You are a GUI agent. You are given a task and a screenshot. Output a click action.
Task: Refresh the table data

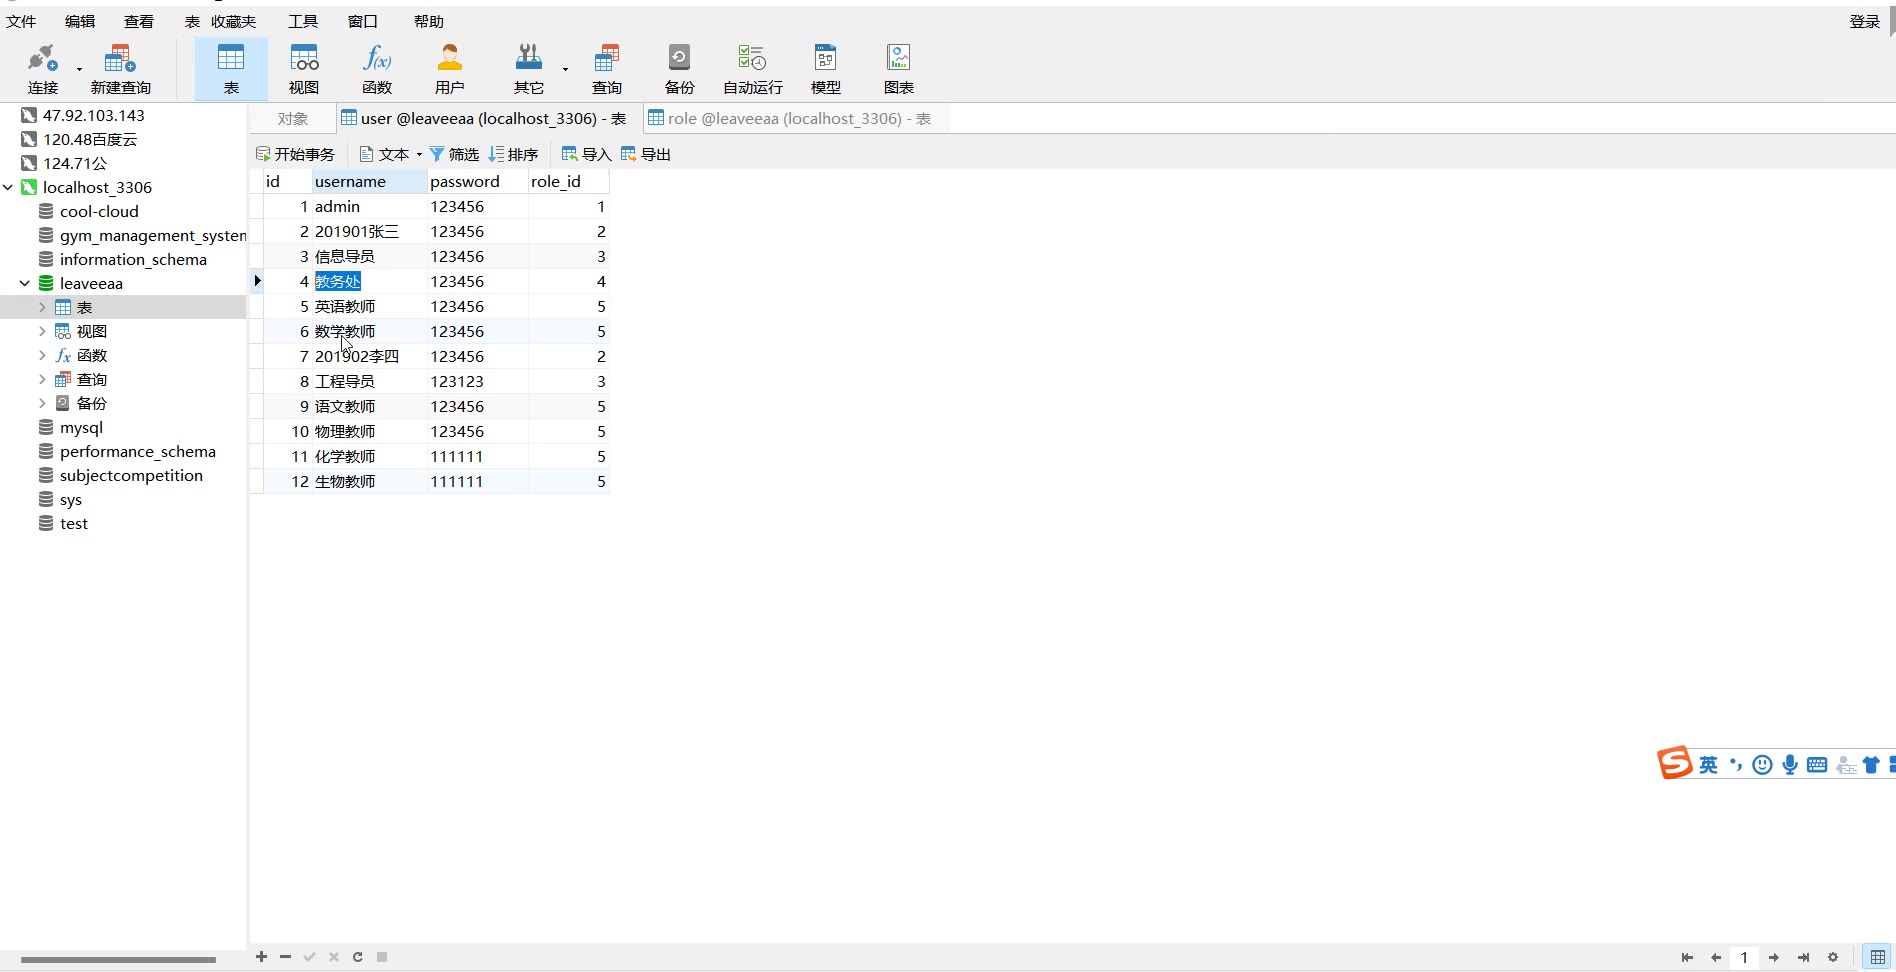tap(357, 957)
